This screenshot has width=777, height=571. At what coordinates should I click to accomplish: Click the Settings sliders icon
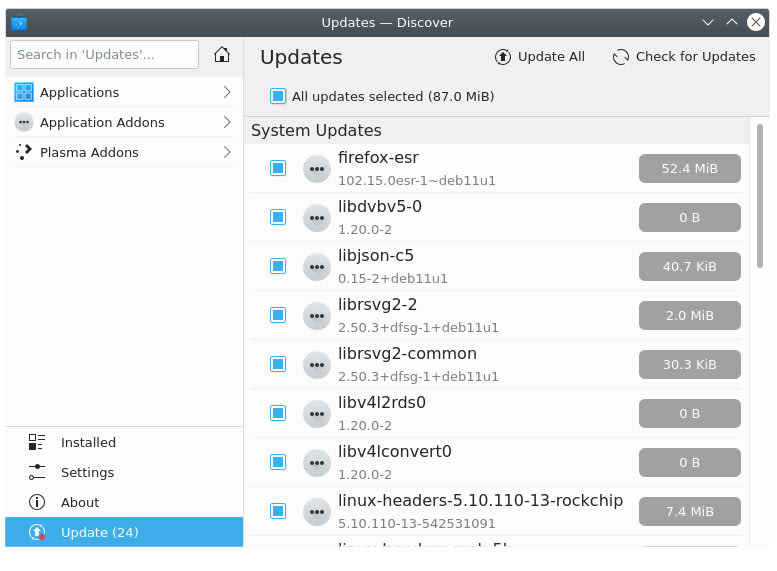point(37,472)
